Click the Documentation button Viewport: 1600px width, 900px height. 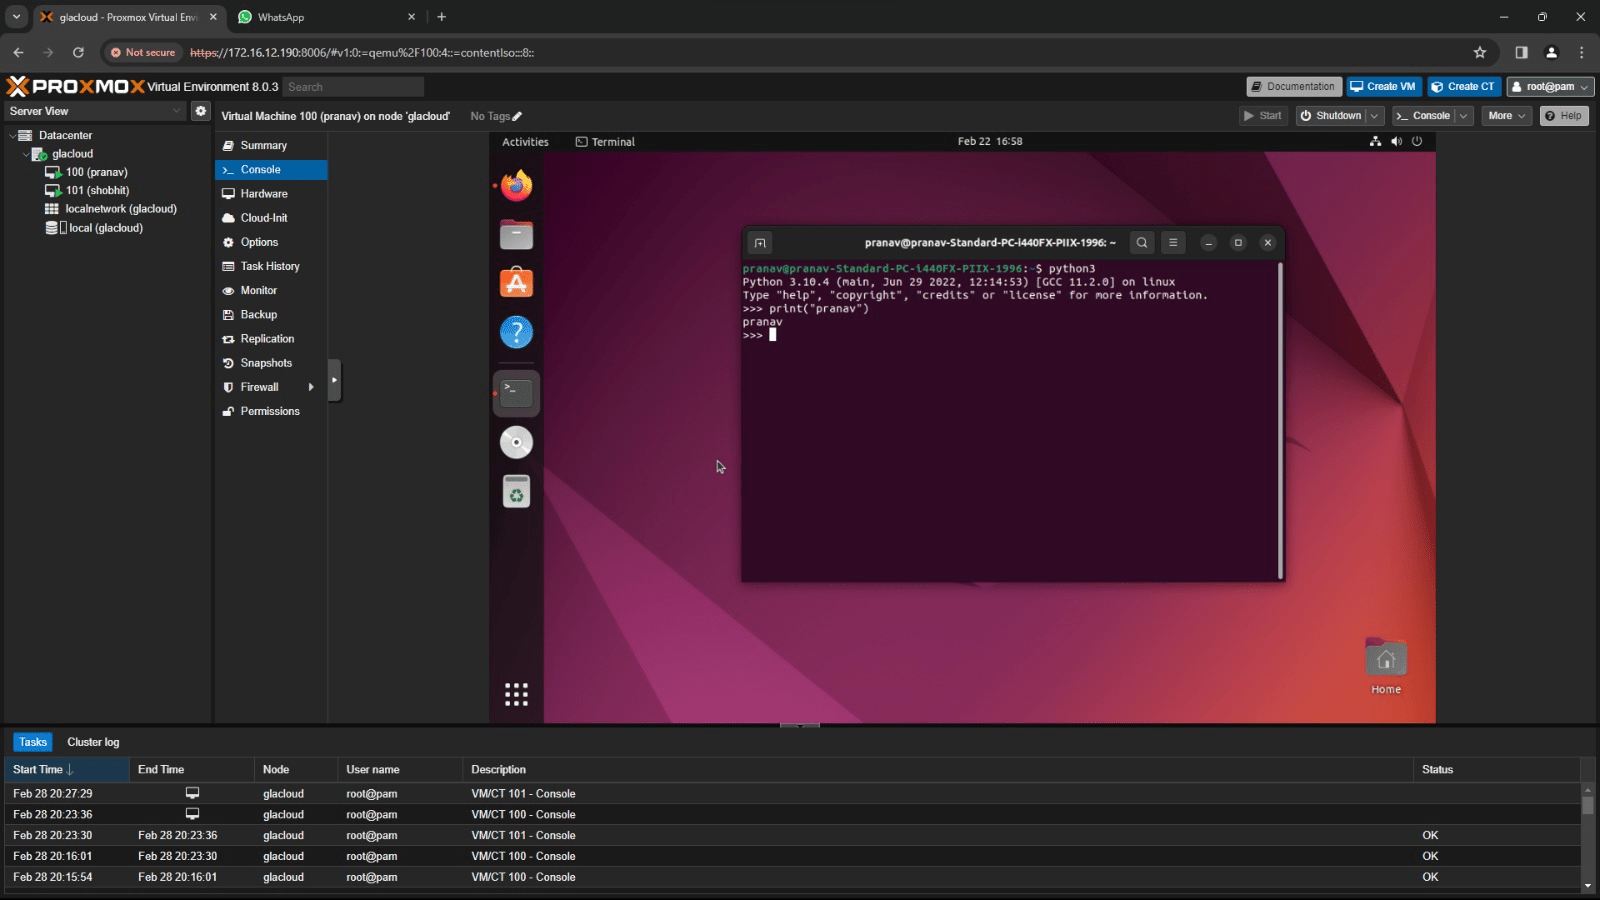click(1293, 87)
